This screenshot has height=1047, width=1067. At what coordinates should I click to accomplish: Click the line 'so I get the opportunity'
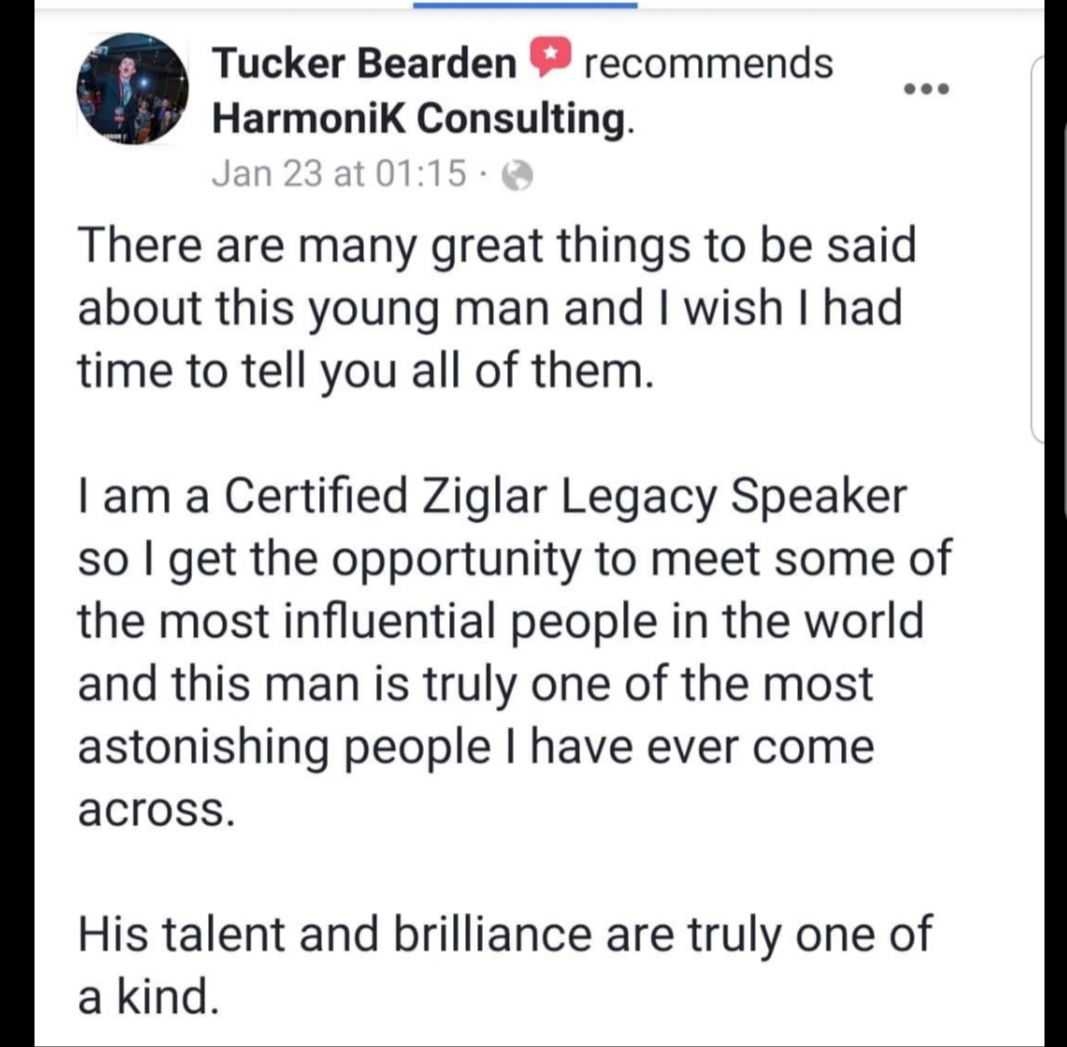point(514,559)
